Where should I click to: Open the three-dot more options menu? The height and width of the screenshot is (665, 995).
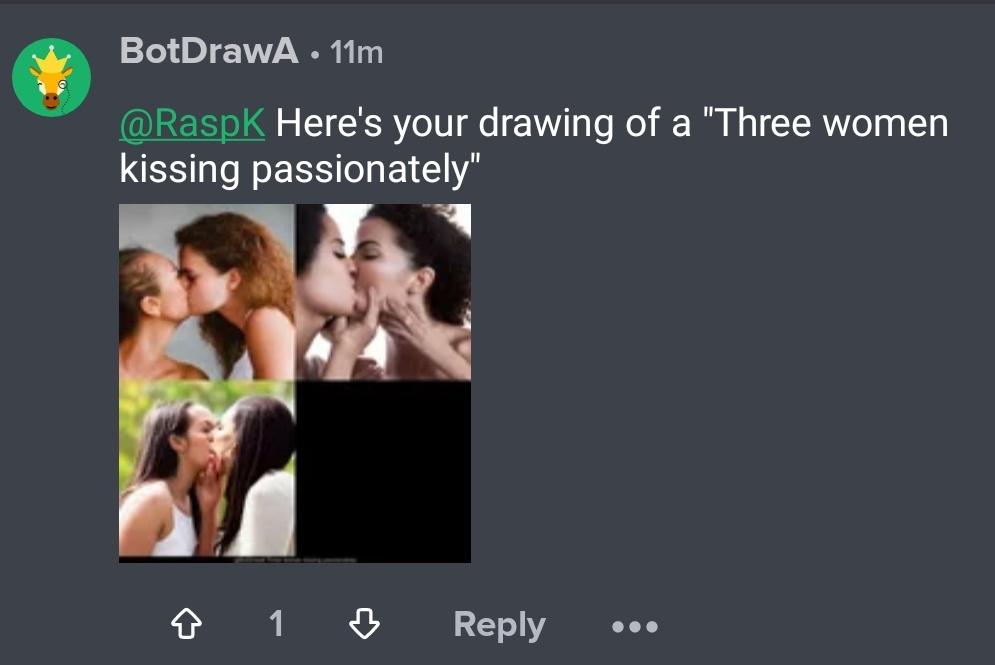pyautogui.click(x=635, y=627)
